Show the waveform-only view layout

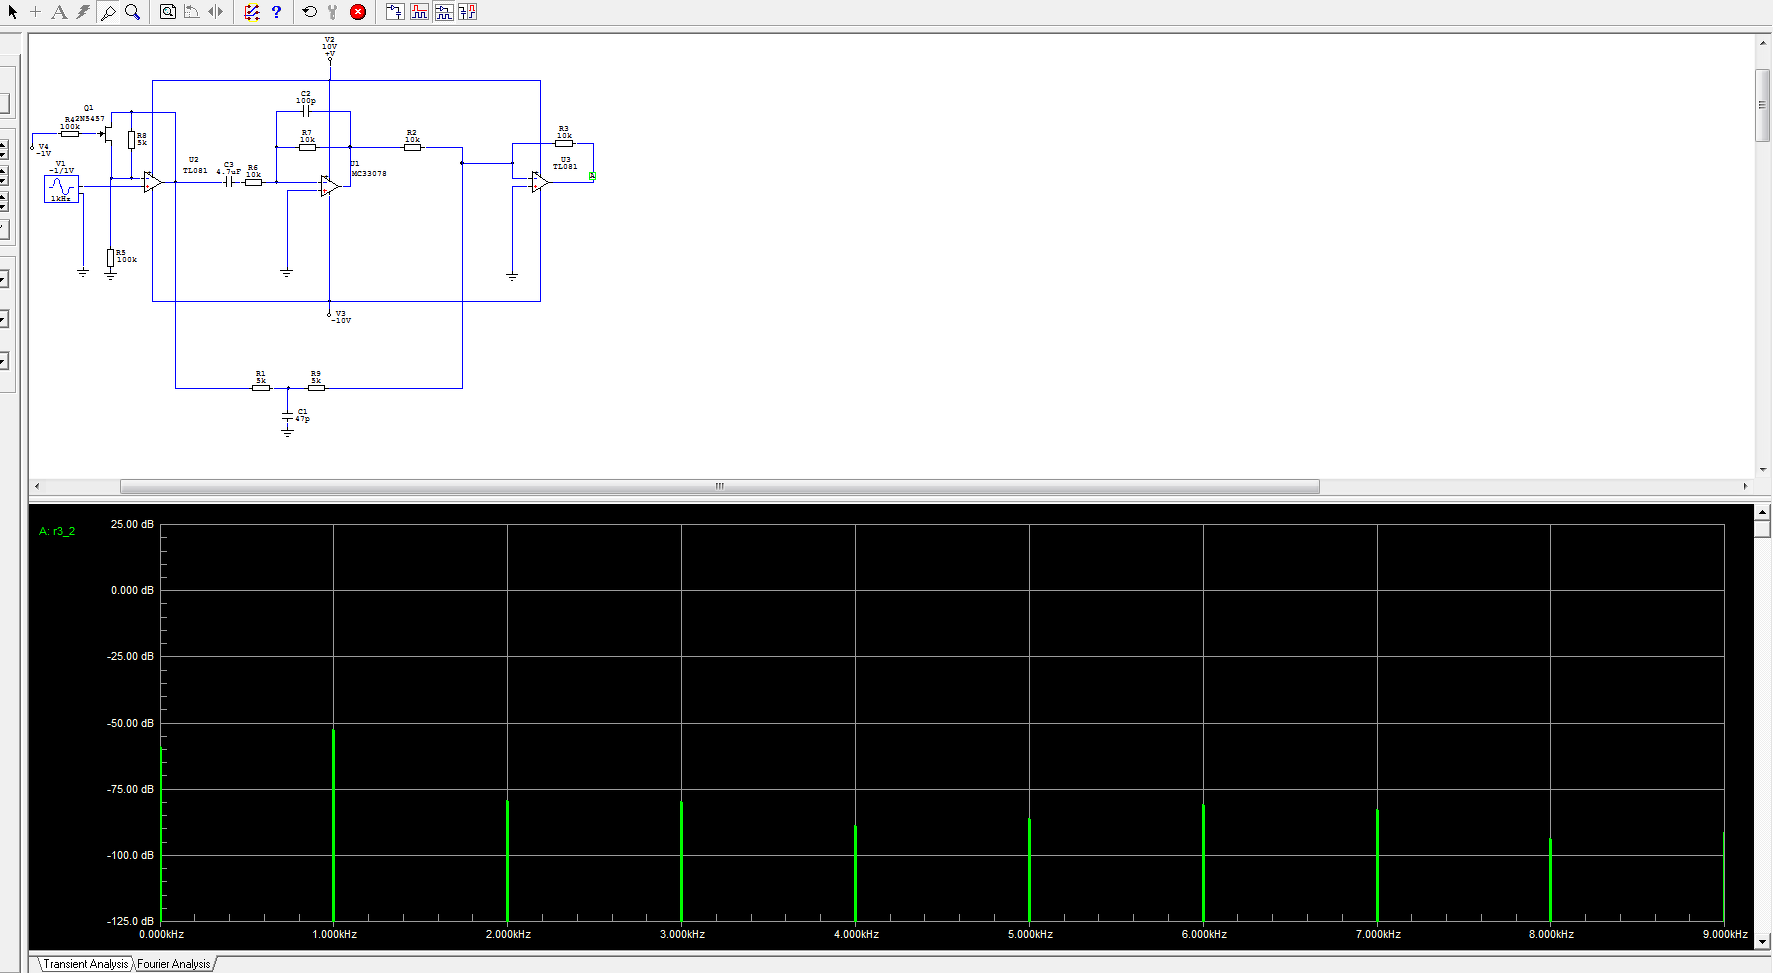point(419,12)
